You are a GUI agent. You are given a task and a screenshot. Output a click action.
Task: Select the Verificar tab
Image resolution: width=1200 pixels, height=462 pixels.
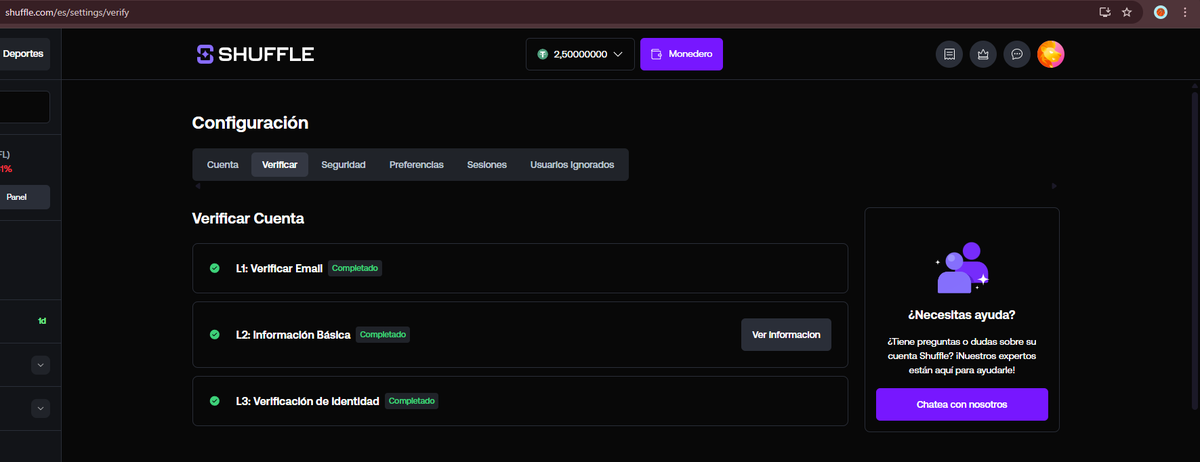click(x=280, y=164)
